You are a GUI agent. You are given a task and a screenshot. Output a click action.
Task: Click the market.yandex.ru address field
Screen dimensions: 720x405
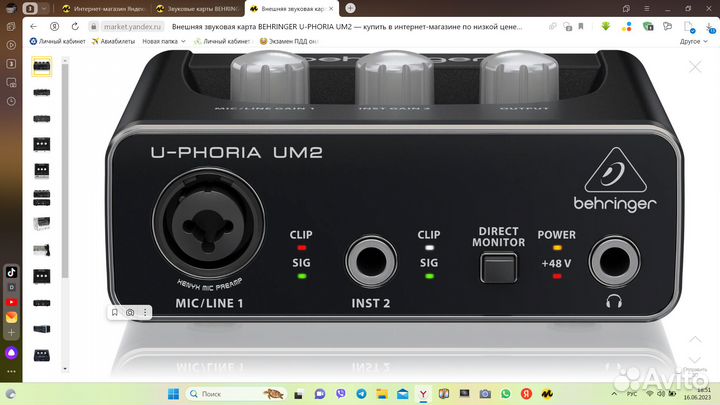[132, 27]
